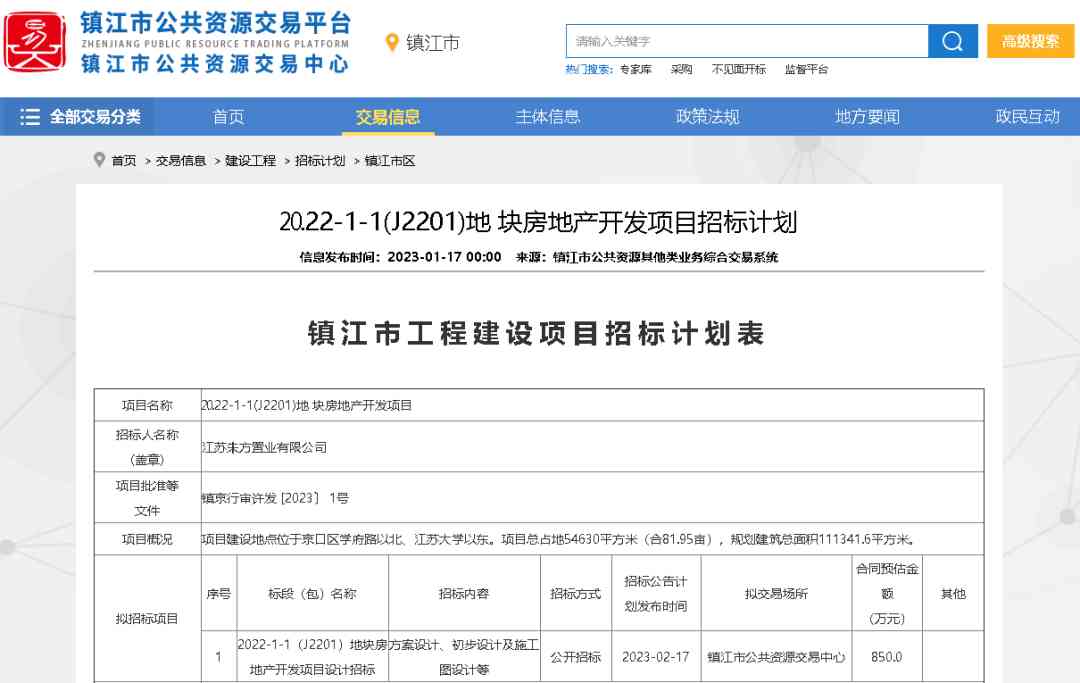Viewport: 1080px width, 683px height.
Task: Click the gray breadcrumb location marker icon
Action: [99, 160]
